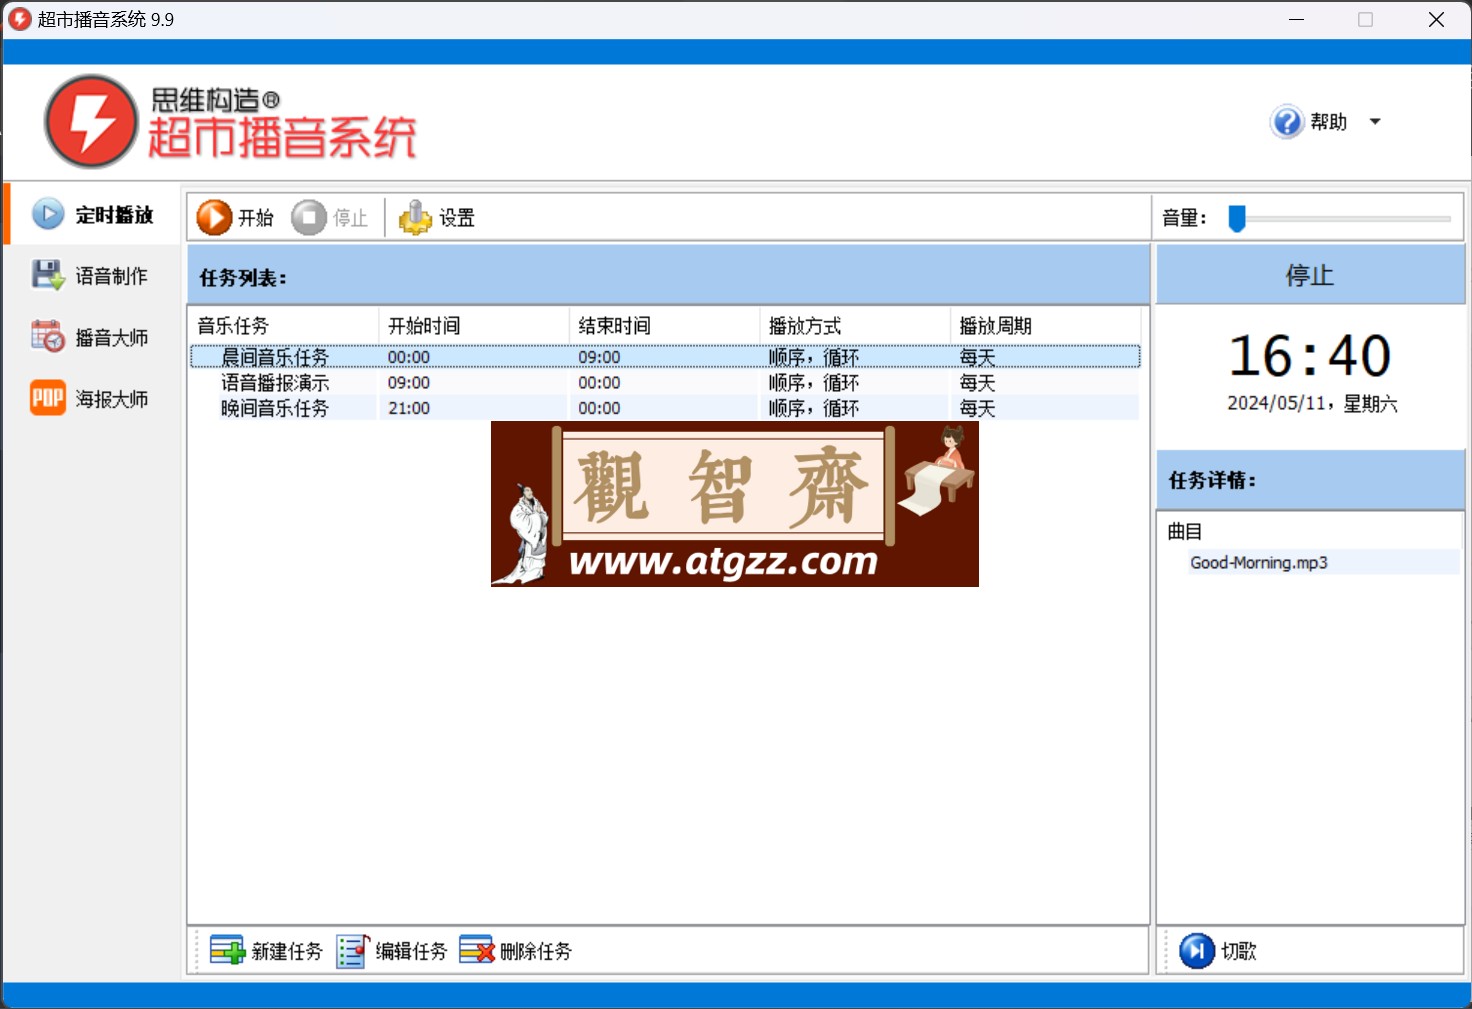The height and width of the screenshot is (1009, 1472).
Task: Click the gray 停止 stop icon in toolbar
Action: [x=309, y=217]
